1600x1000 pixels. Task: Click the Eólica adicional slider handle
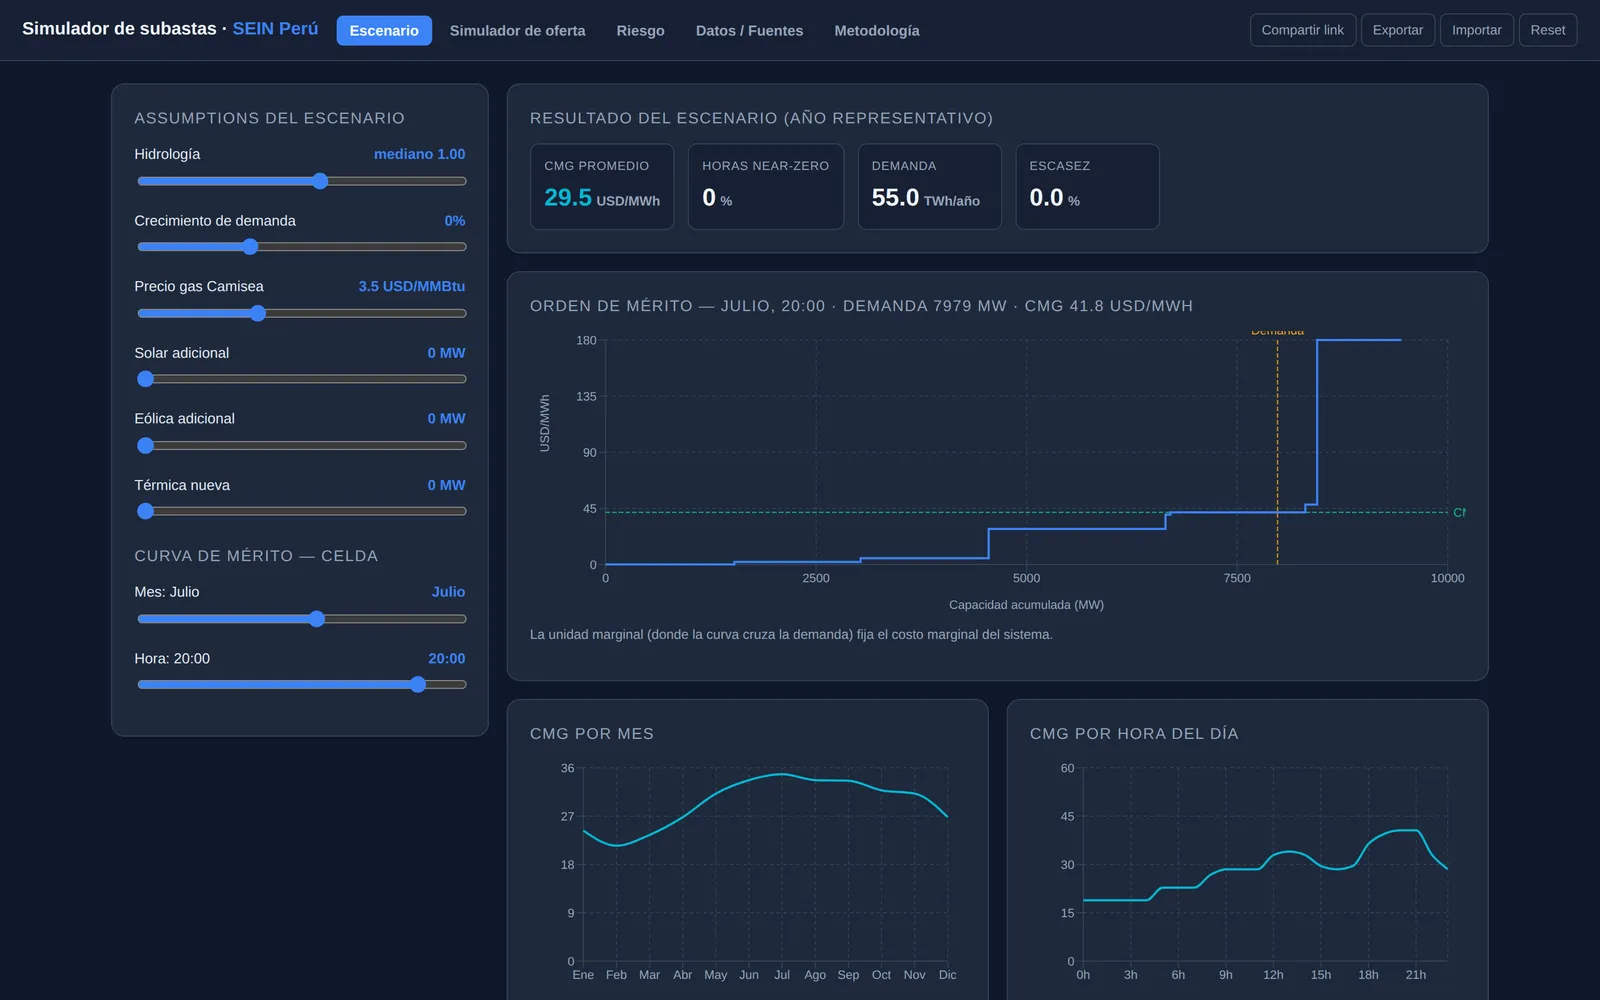(x=146, y=445)
